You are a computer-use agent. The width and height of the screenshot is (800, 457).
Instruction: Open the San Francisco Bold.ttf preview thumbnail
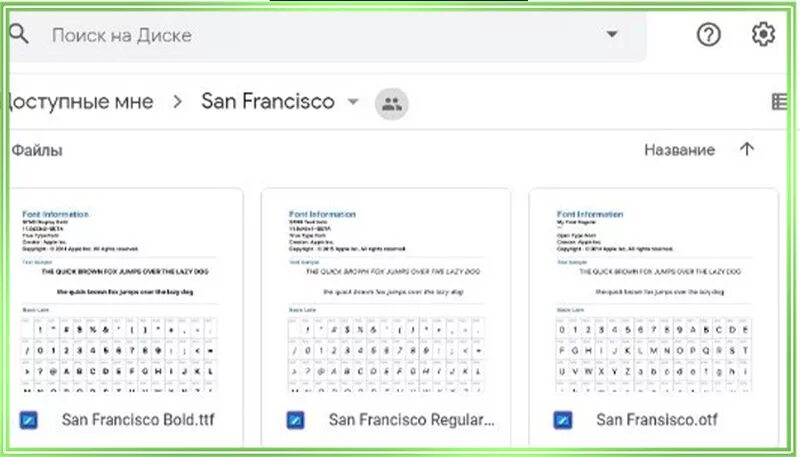click(120, 301)
